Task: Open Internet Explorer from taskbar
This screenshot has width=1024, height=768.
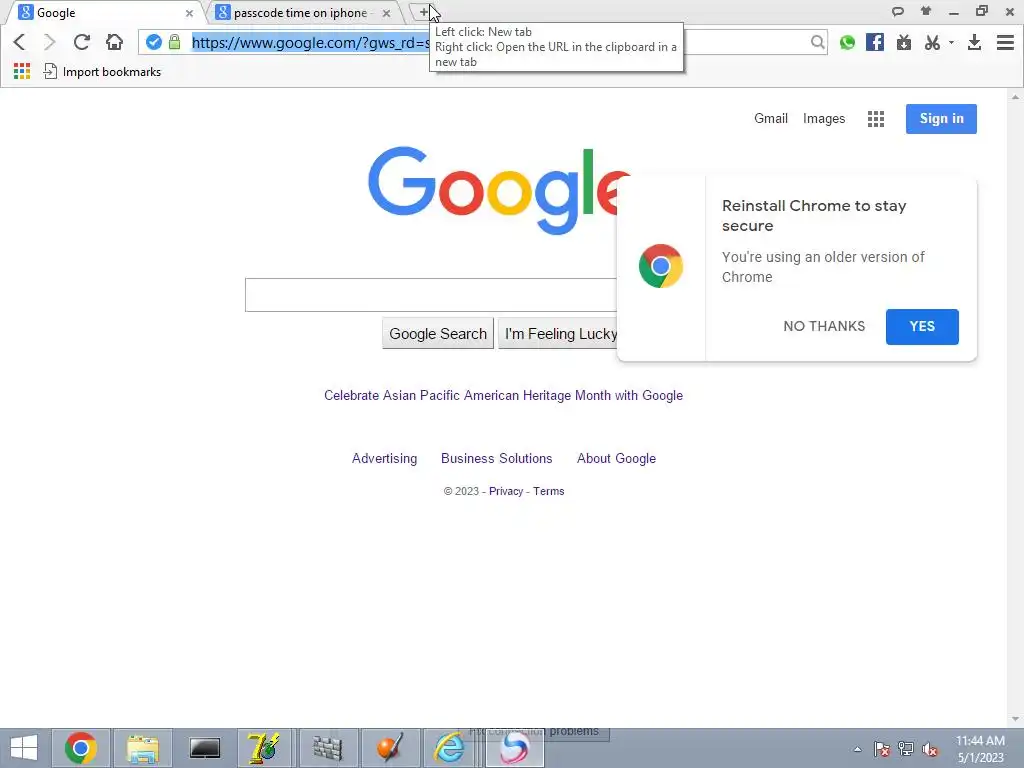Action: tap(451, 748)
